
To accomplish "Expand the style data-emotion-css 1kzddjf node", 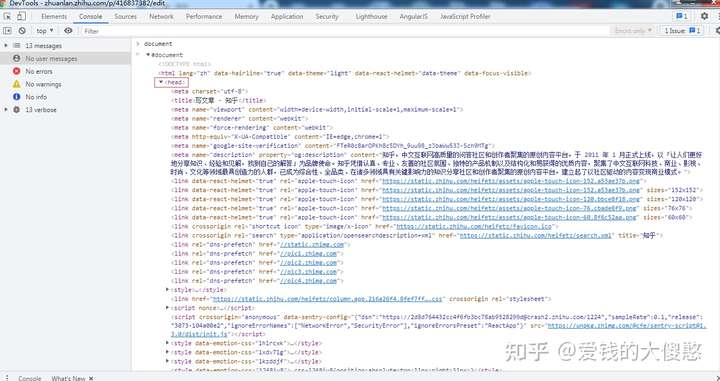I will (168, 361).
